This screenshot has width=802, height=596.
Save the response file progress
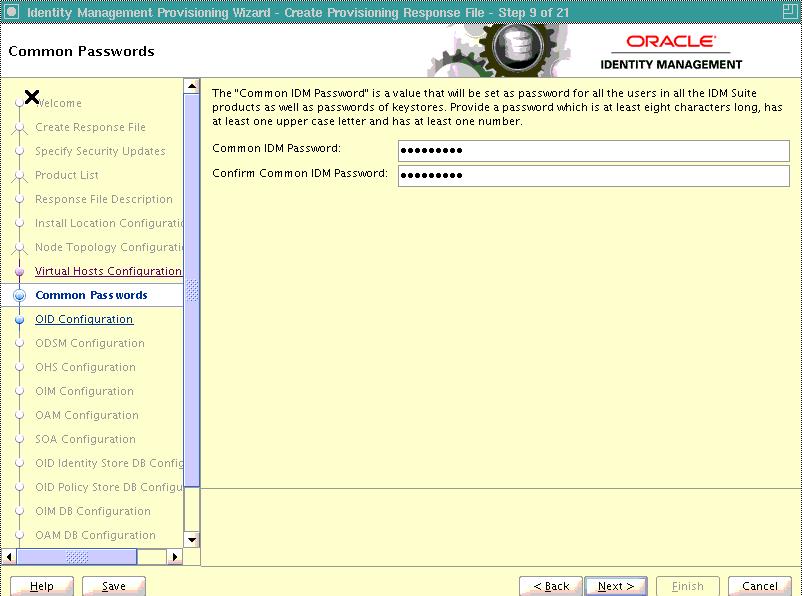pos(114,586)
